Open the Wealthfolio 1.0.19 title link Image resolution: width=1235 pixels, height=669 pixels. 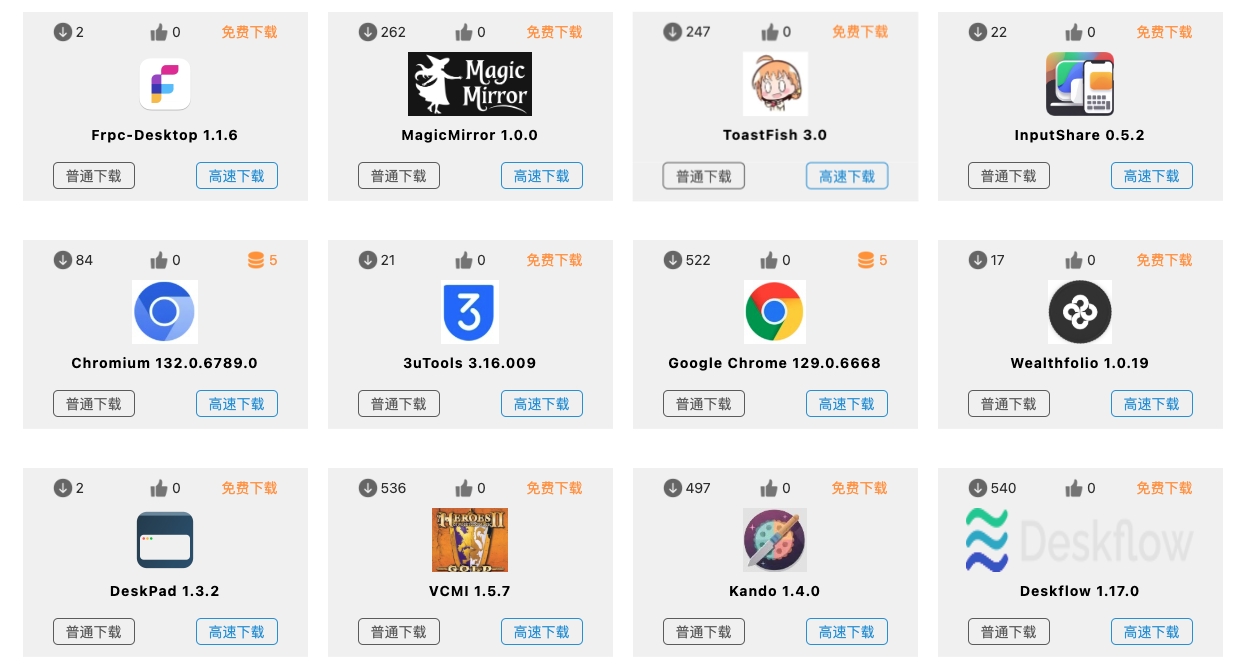(1080, 363)
